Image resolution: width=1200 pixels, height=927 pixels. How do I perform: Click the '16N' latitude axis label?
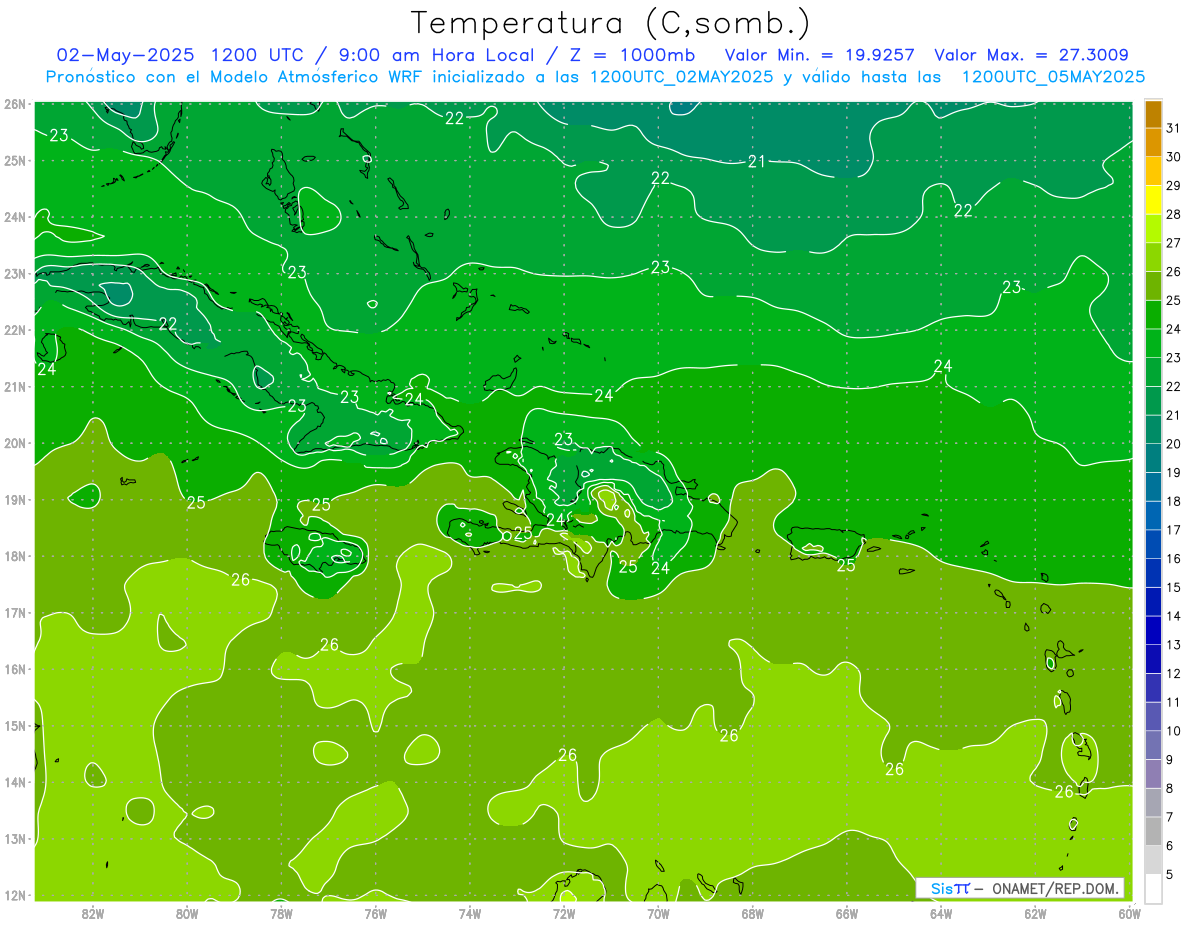(x=15, y=669)
